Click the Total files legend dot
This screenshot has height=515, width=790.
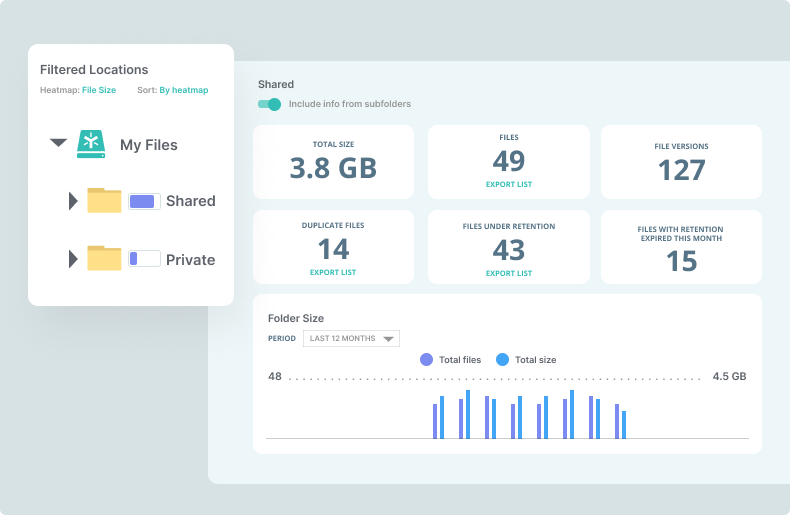427,359
